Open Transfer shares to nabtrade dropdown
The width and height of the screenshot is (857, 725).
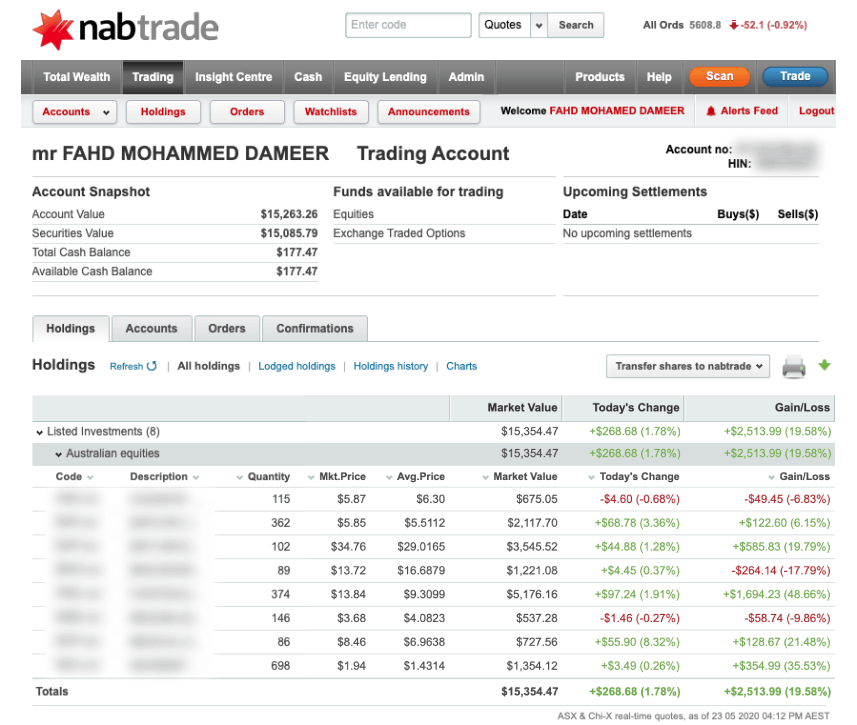click(688, 367)
